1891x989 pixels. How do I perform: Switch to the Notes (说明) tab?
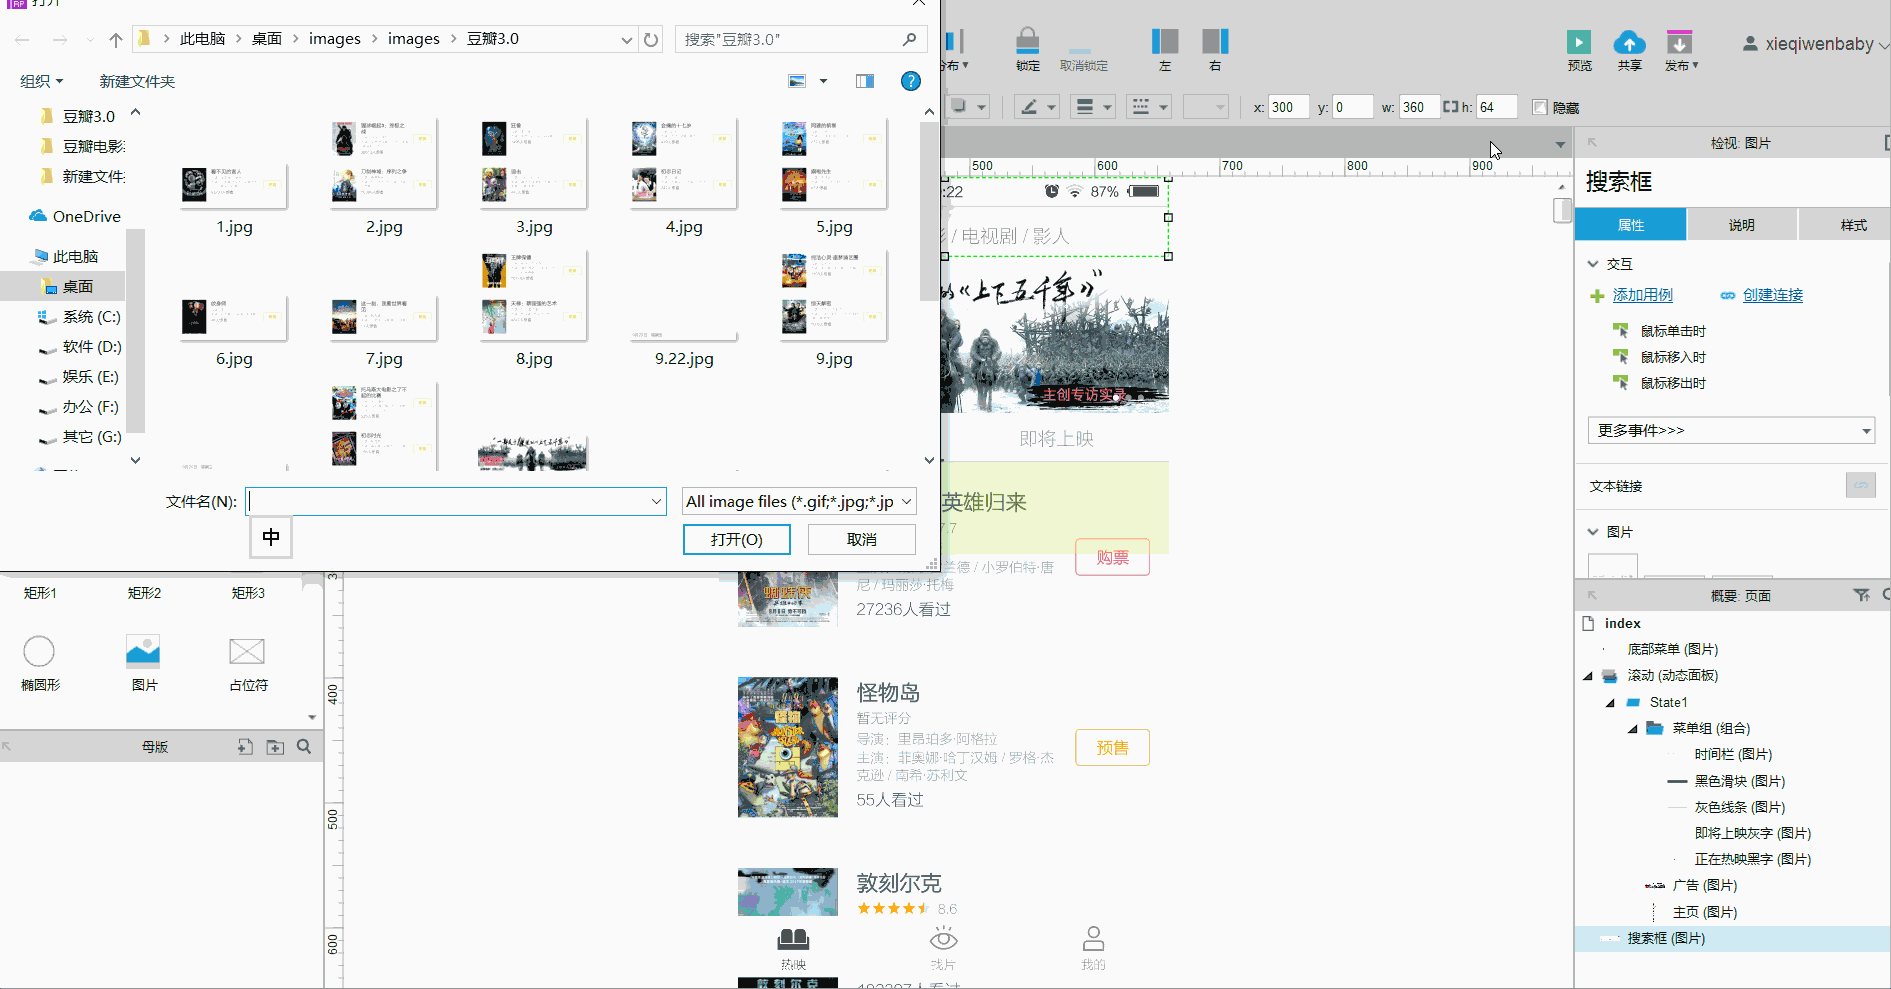pos(1742,224)
